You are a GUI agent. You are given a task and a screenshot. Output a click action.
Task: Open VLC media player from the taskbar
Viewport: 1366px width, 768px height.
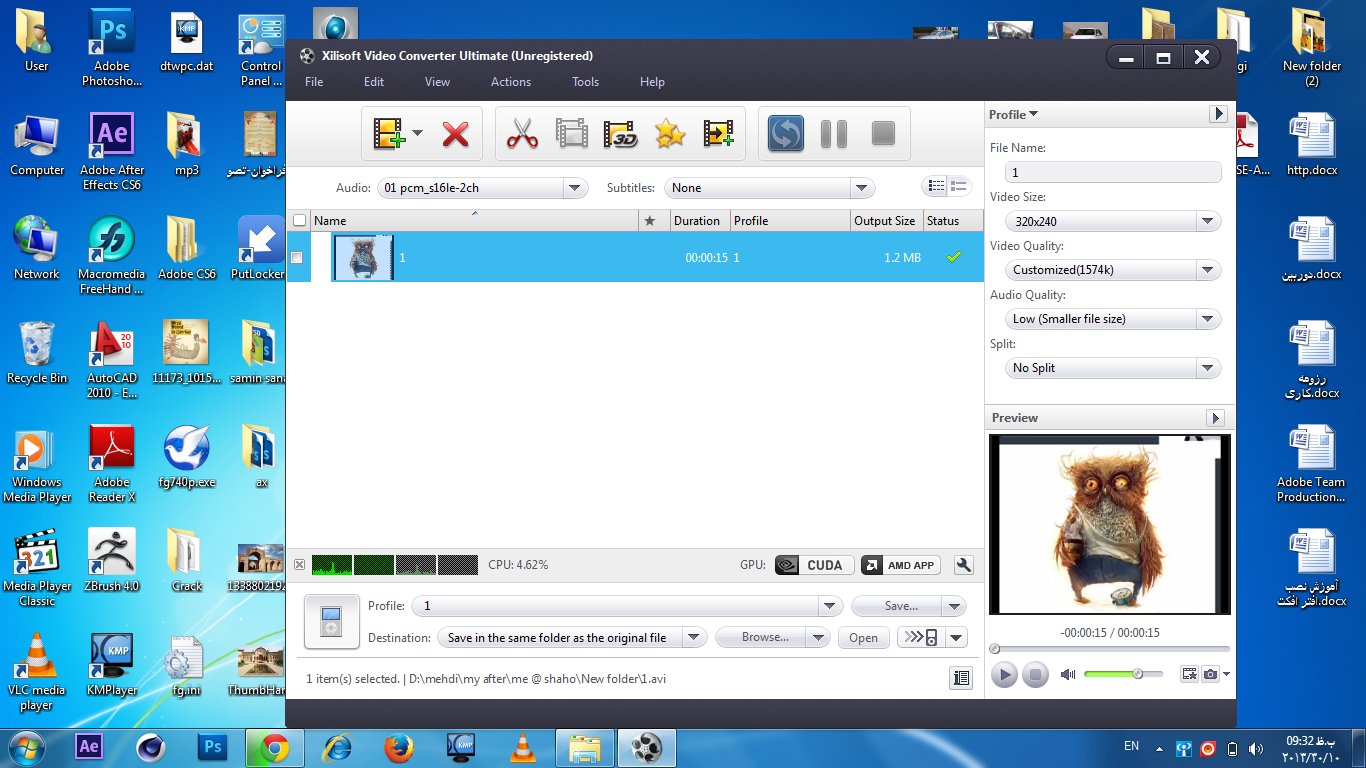coord(522,747)
